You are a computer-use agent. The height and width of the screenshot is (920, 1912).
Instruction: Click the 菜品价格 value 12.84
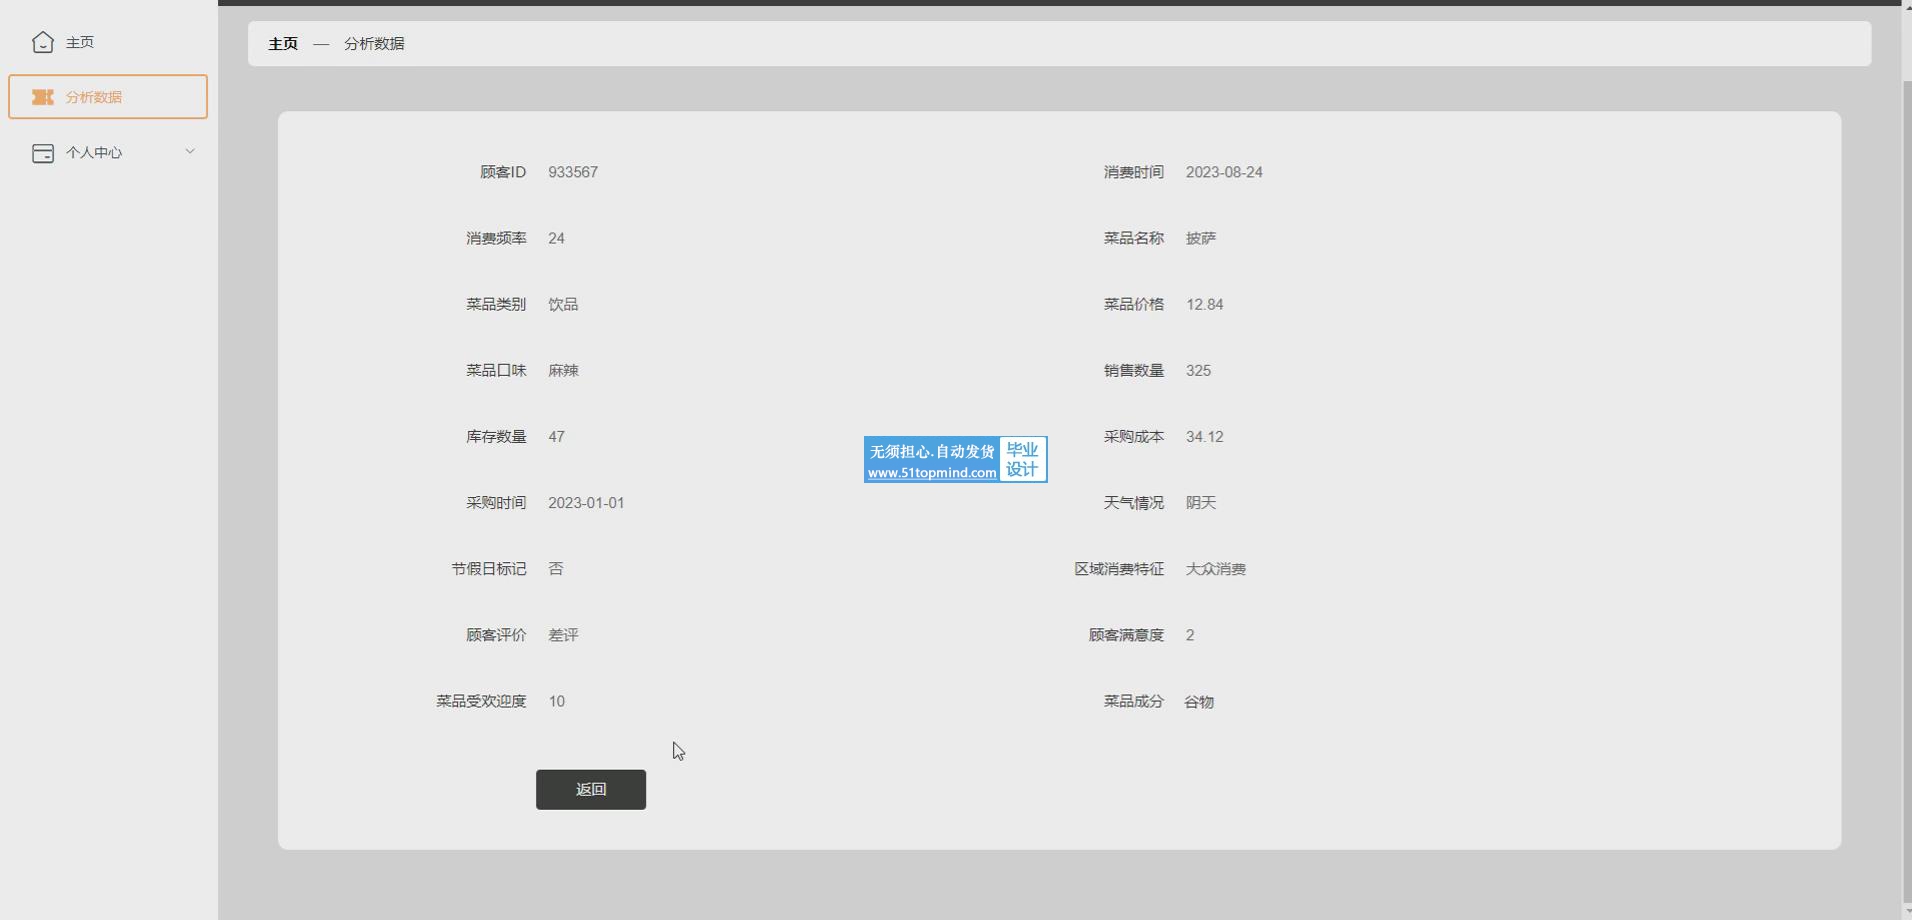point(1204,304)
